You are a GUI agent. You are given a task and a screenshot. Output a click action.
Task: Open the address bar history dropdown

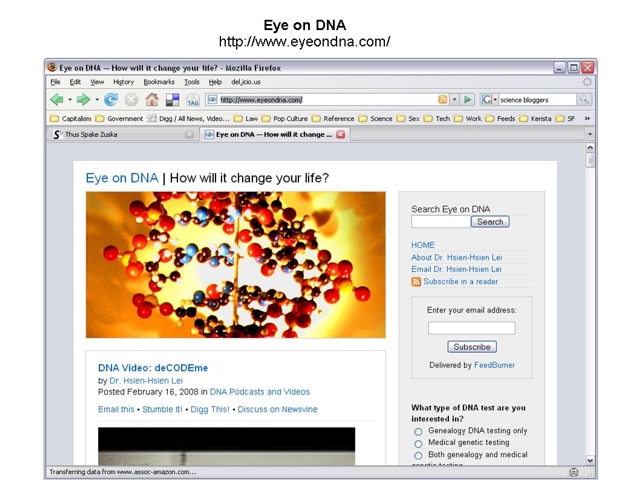click(x=454, y=100)
